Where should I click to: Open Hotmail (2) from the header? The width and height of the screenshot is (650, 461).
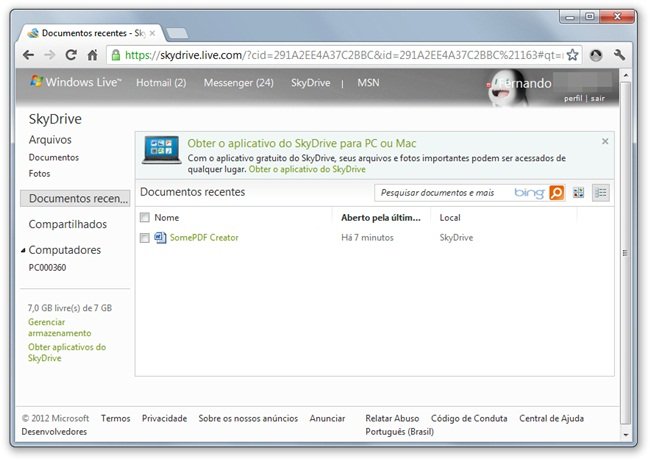161,83
